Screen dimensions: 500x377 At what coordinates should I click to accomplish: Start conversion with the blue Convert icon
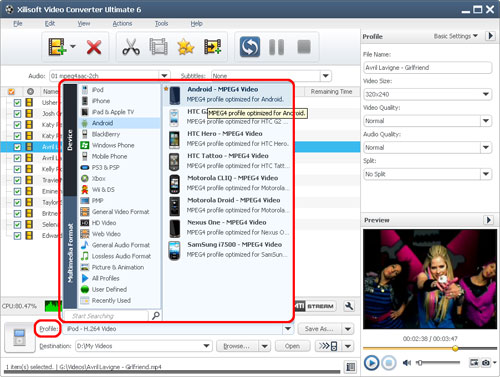(x=250, y=47)
